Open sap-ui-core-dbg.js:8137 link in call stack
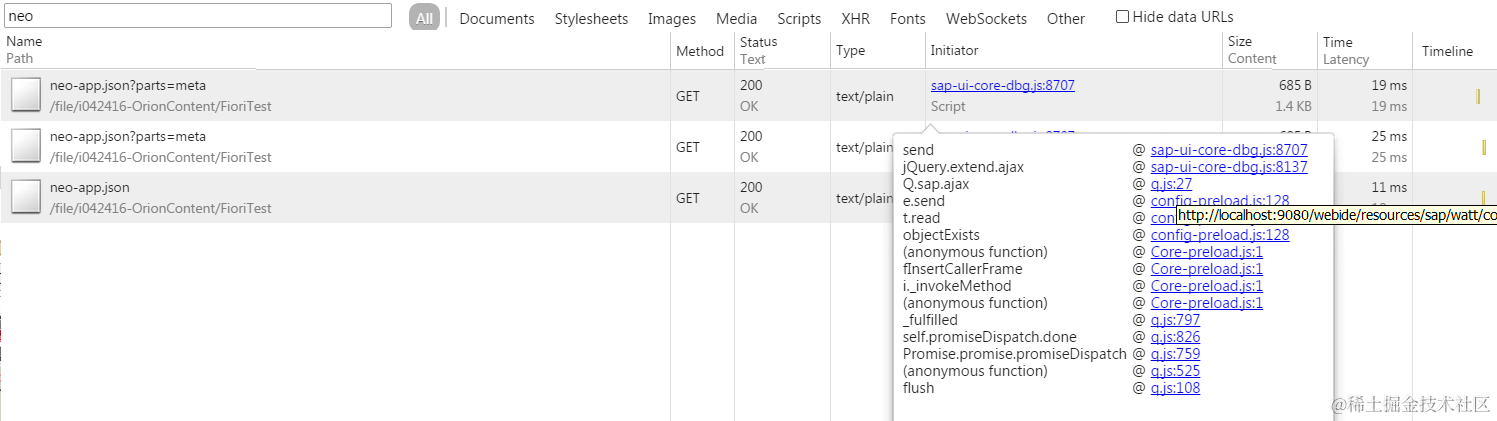Viewport: 1497px width, 421px height. point(1228,167)
